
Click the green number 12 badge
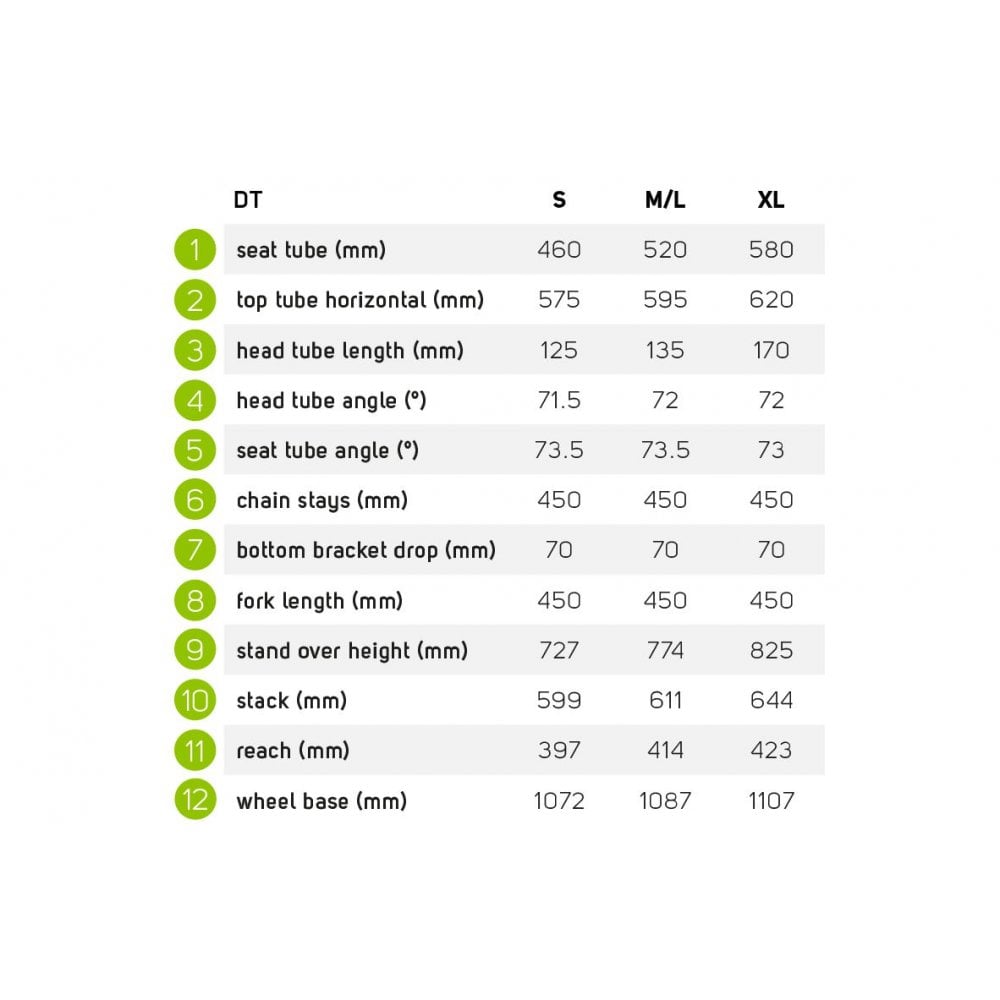tap(195, 800)
